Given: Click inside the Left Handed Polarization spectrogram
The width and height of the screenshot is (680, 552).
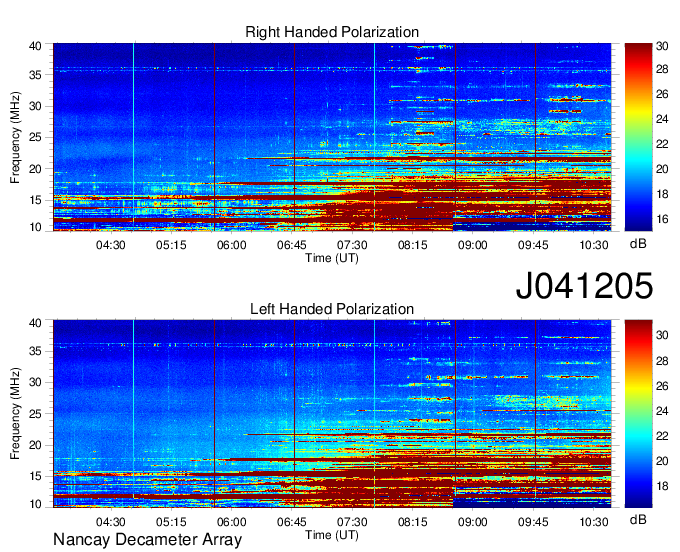Looking at the screenshot, I should (332, 414).
